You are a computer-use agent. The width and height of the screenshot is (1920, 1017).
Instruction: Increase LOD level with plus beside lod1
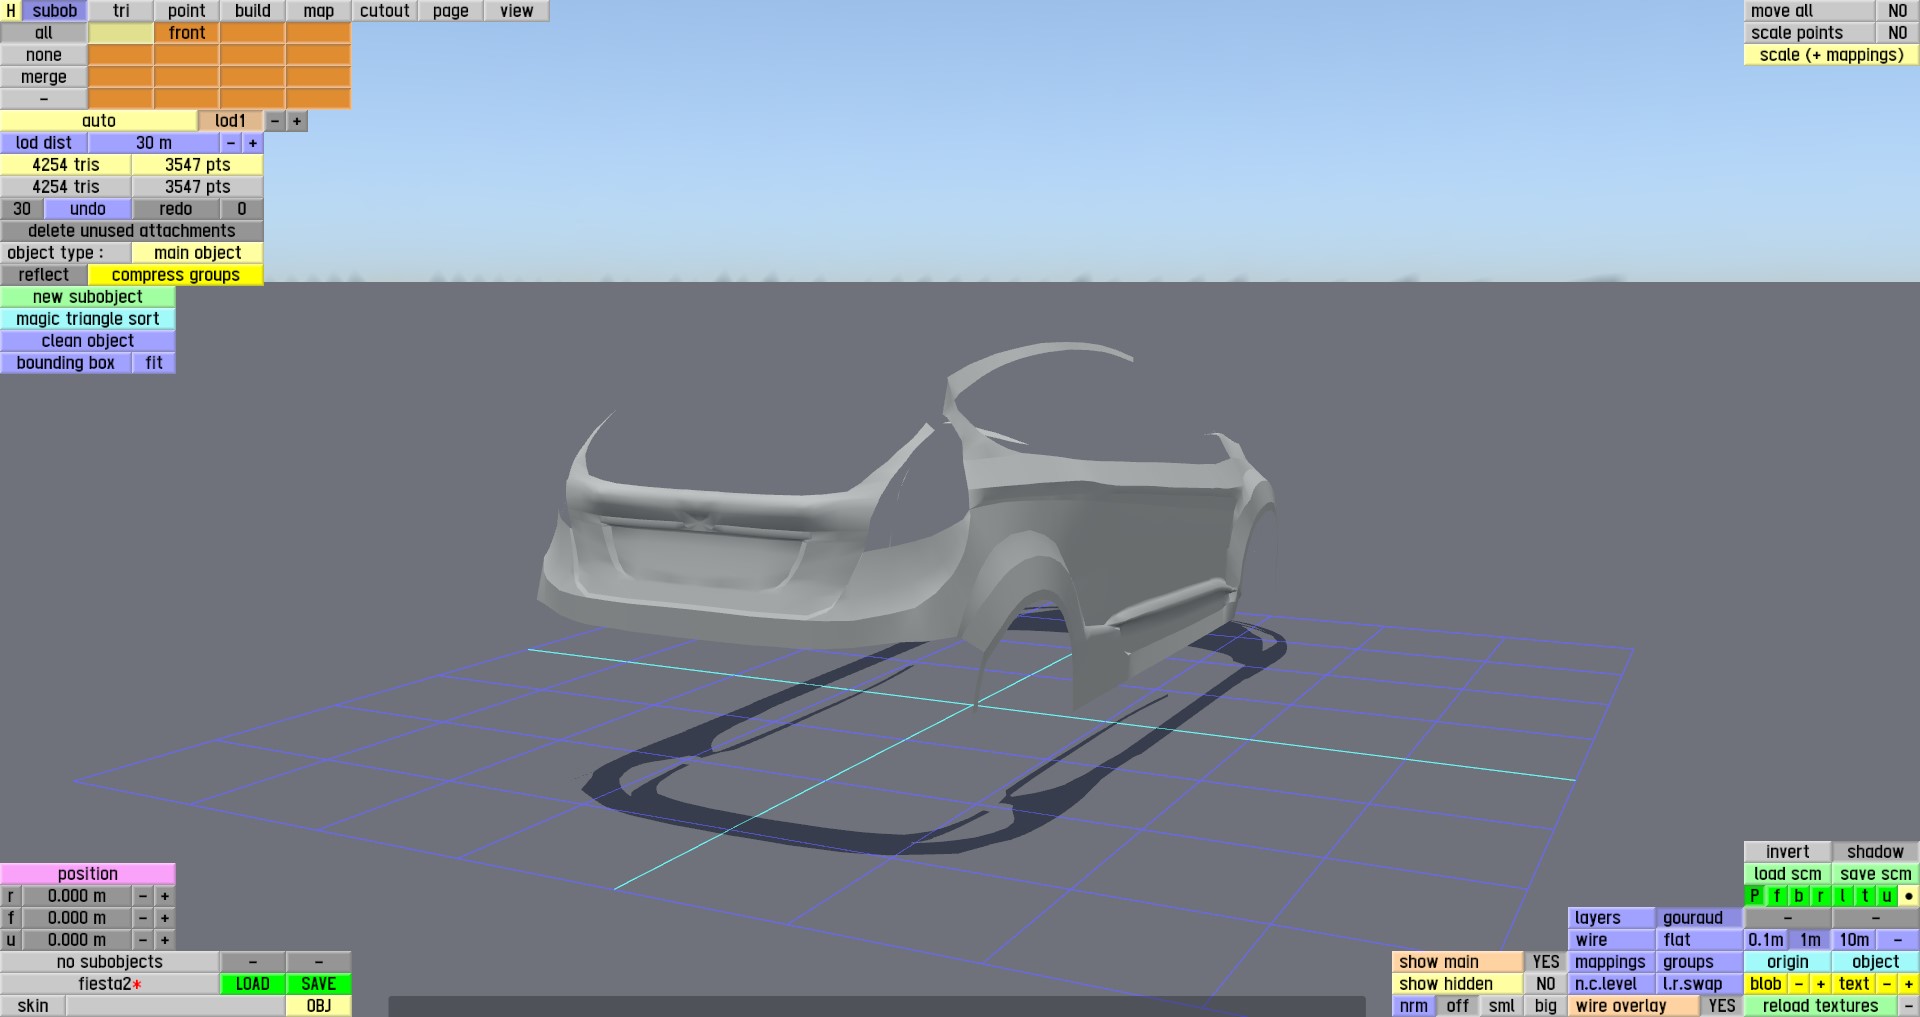pos(297,121)
